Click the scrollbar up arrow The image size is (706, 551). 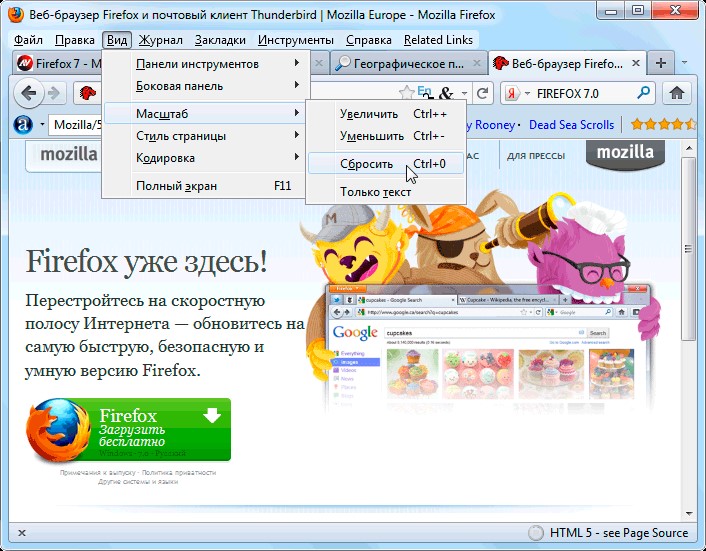[x=688, y=148]
